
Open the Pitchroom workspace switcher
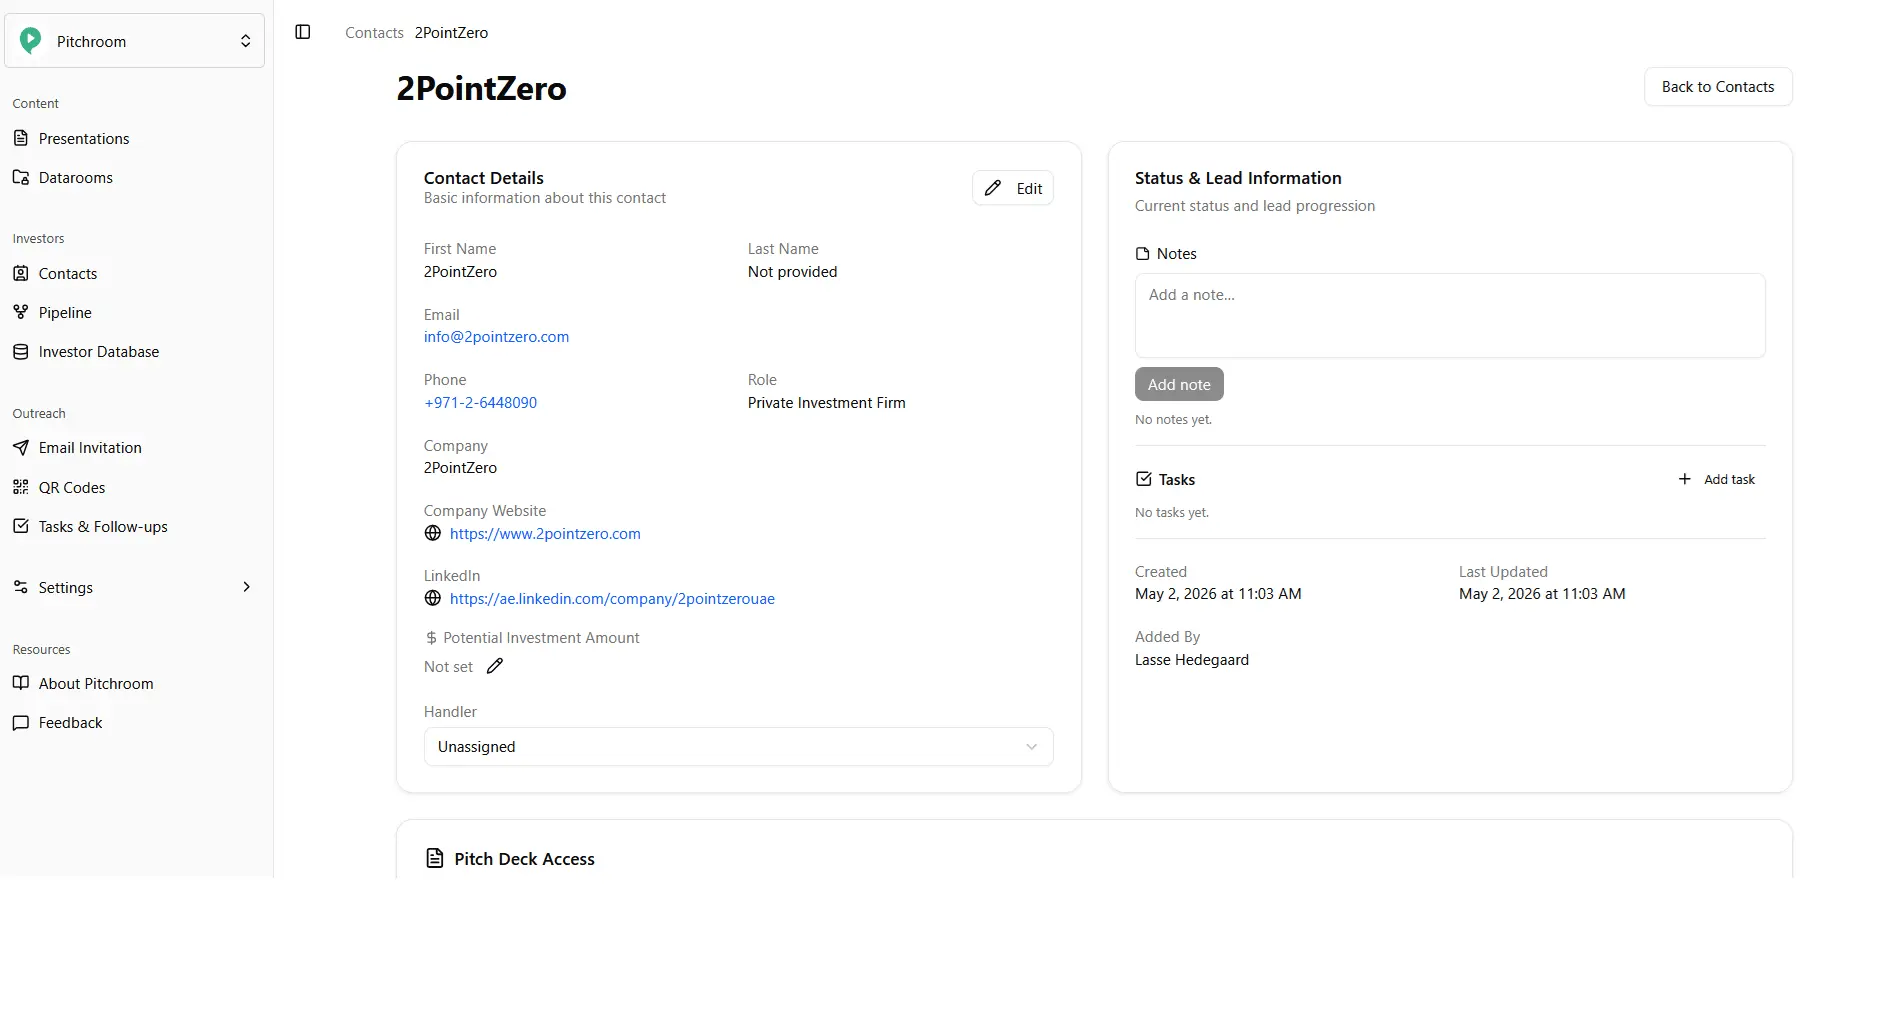[x=135, y=41]
